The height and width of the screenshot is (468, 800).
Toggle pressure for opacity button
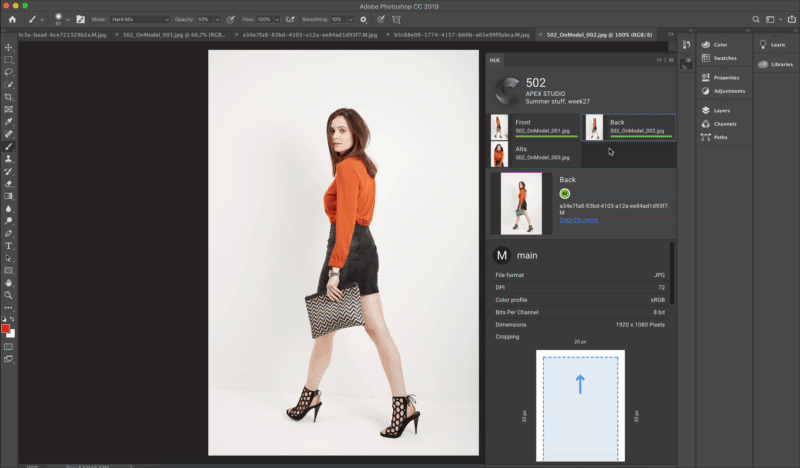point(232,19)
